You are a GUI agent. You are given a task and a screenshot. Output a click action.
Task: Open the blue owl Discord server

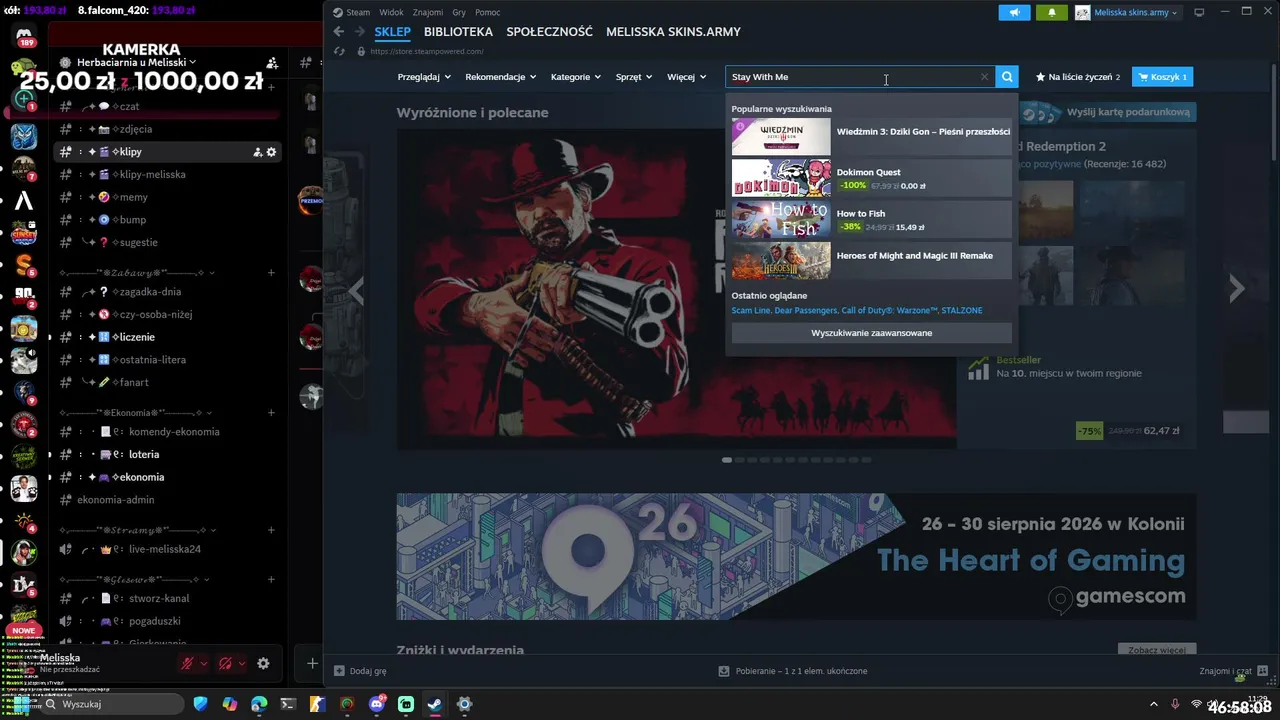click(x=24, y=135)
